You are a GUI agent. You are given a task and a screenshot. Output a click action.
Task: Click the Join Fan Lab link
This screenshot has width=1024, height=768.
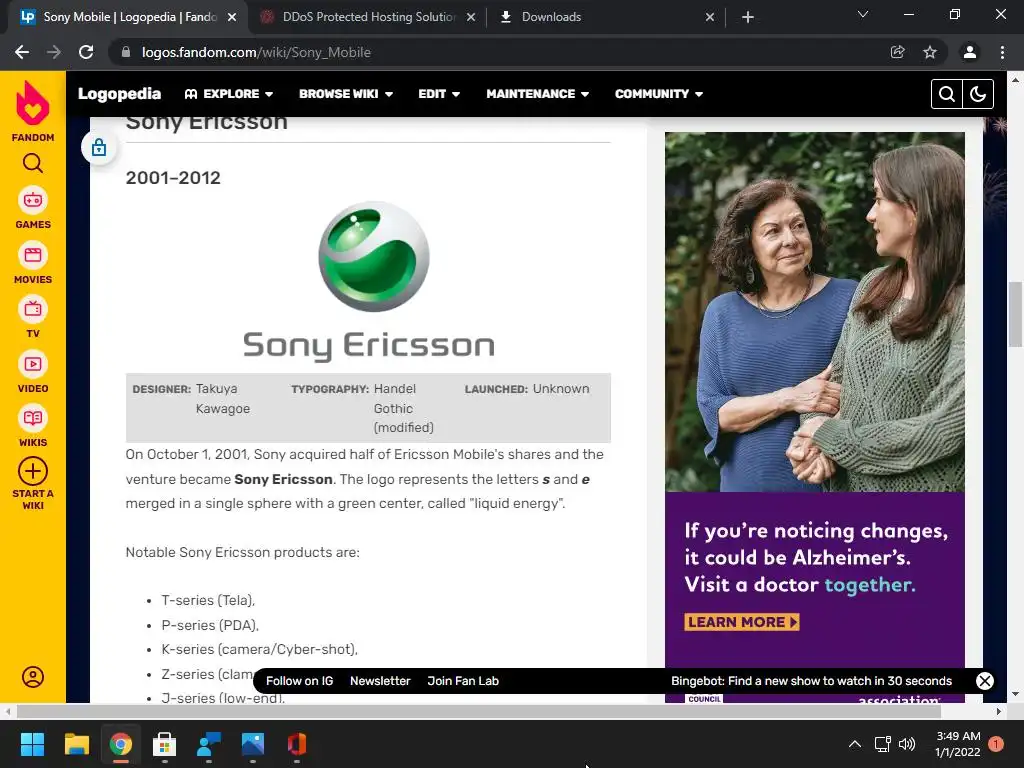pos(463,681)
